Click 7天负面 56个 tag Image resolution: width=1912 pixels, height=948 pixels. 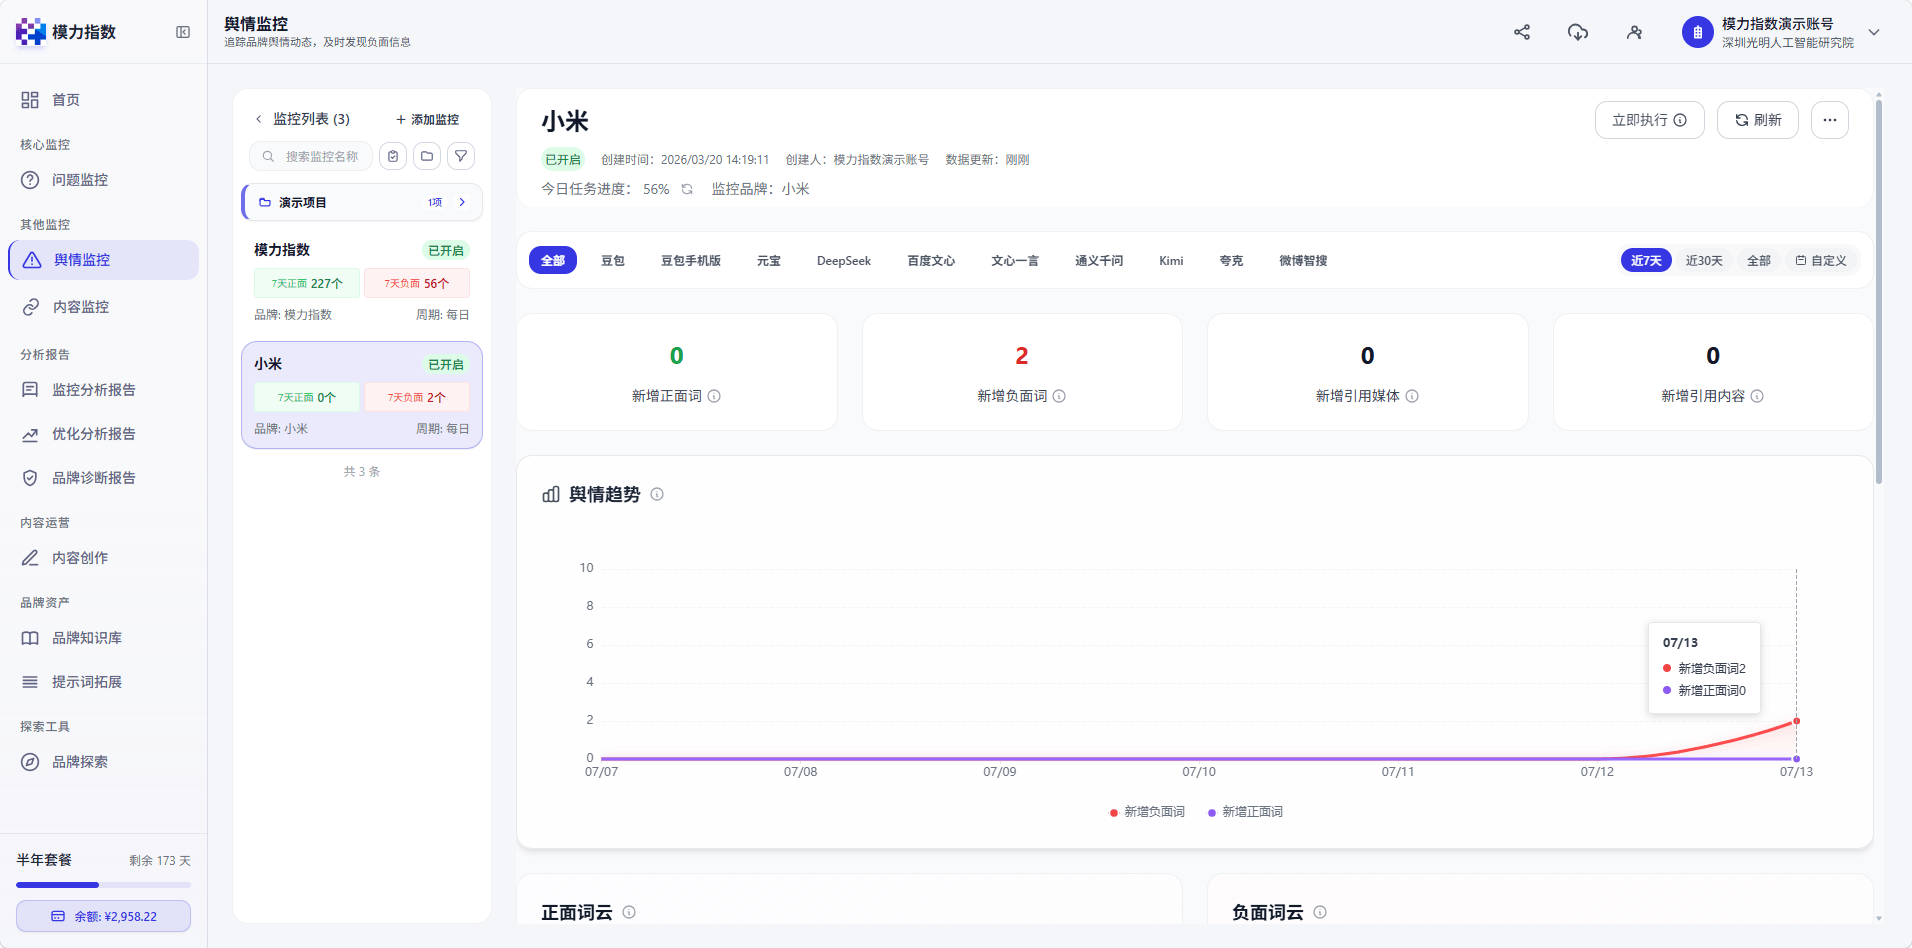pyautogui.click(x=417, y=283)
